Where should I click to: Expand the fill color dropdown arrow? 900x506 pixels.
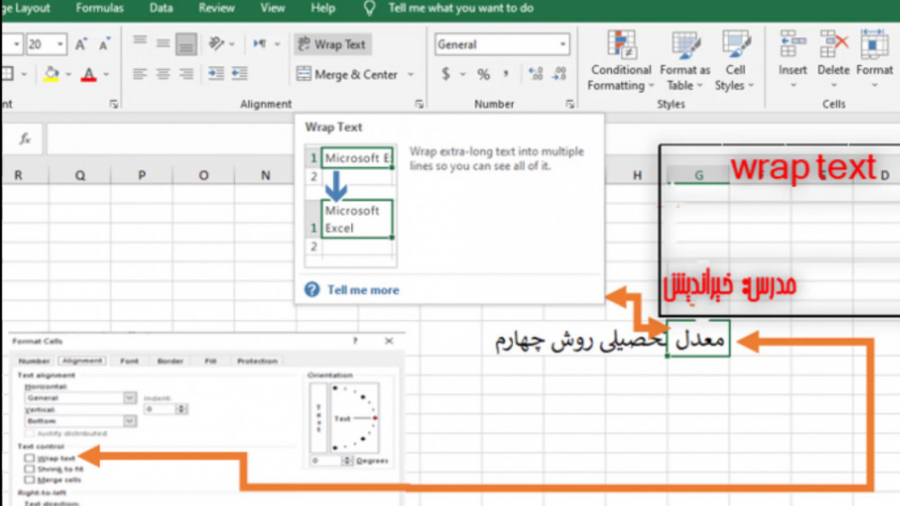tap(68, 74)
